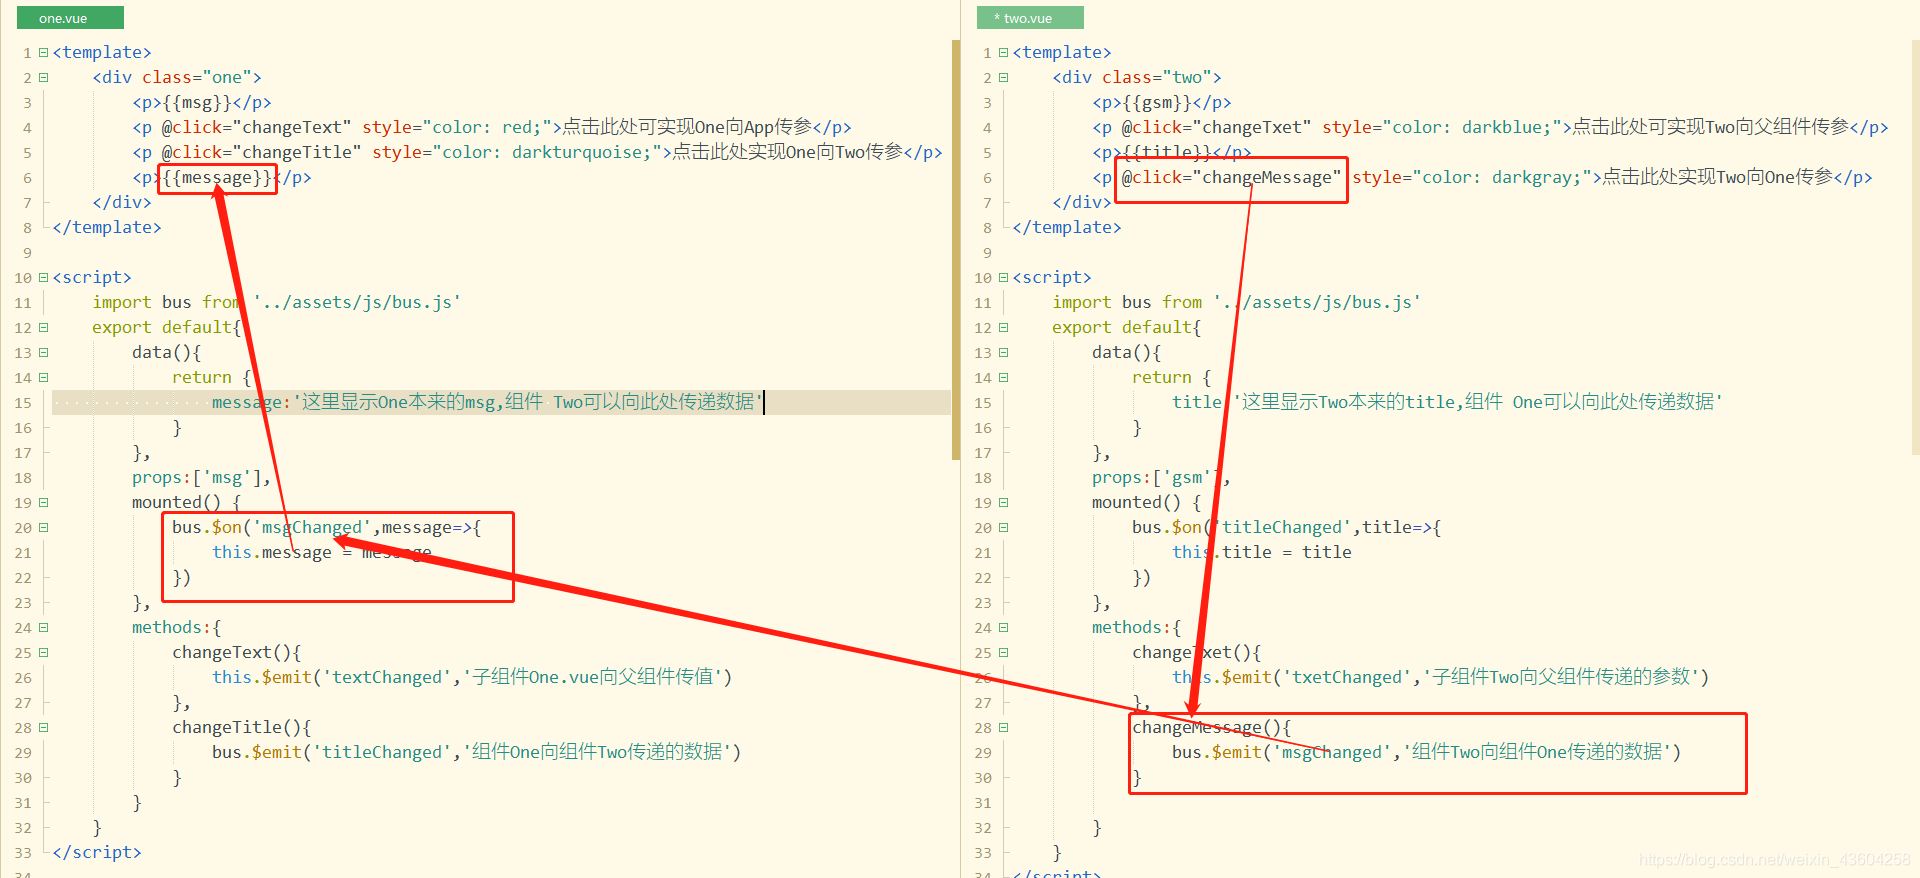The width and height of the screenshot is (1920, 878).
Task: Collapse the div fold at line 2 in two.vue
Action: (1003, 77)
